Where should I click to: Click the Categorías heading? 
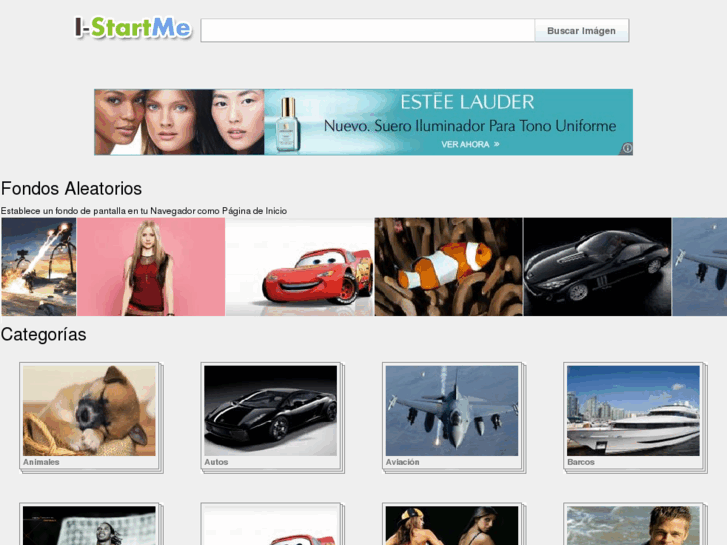coord(44,334)
